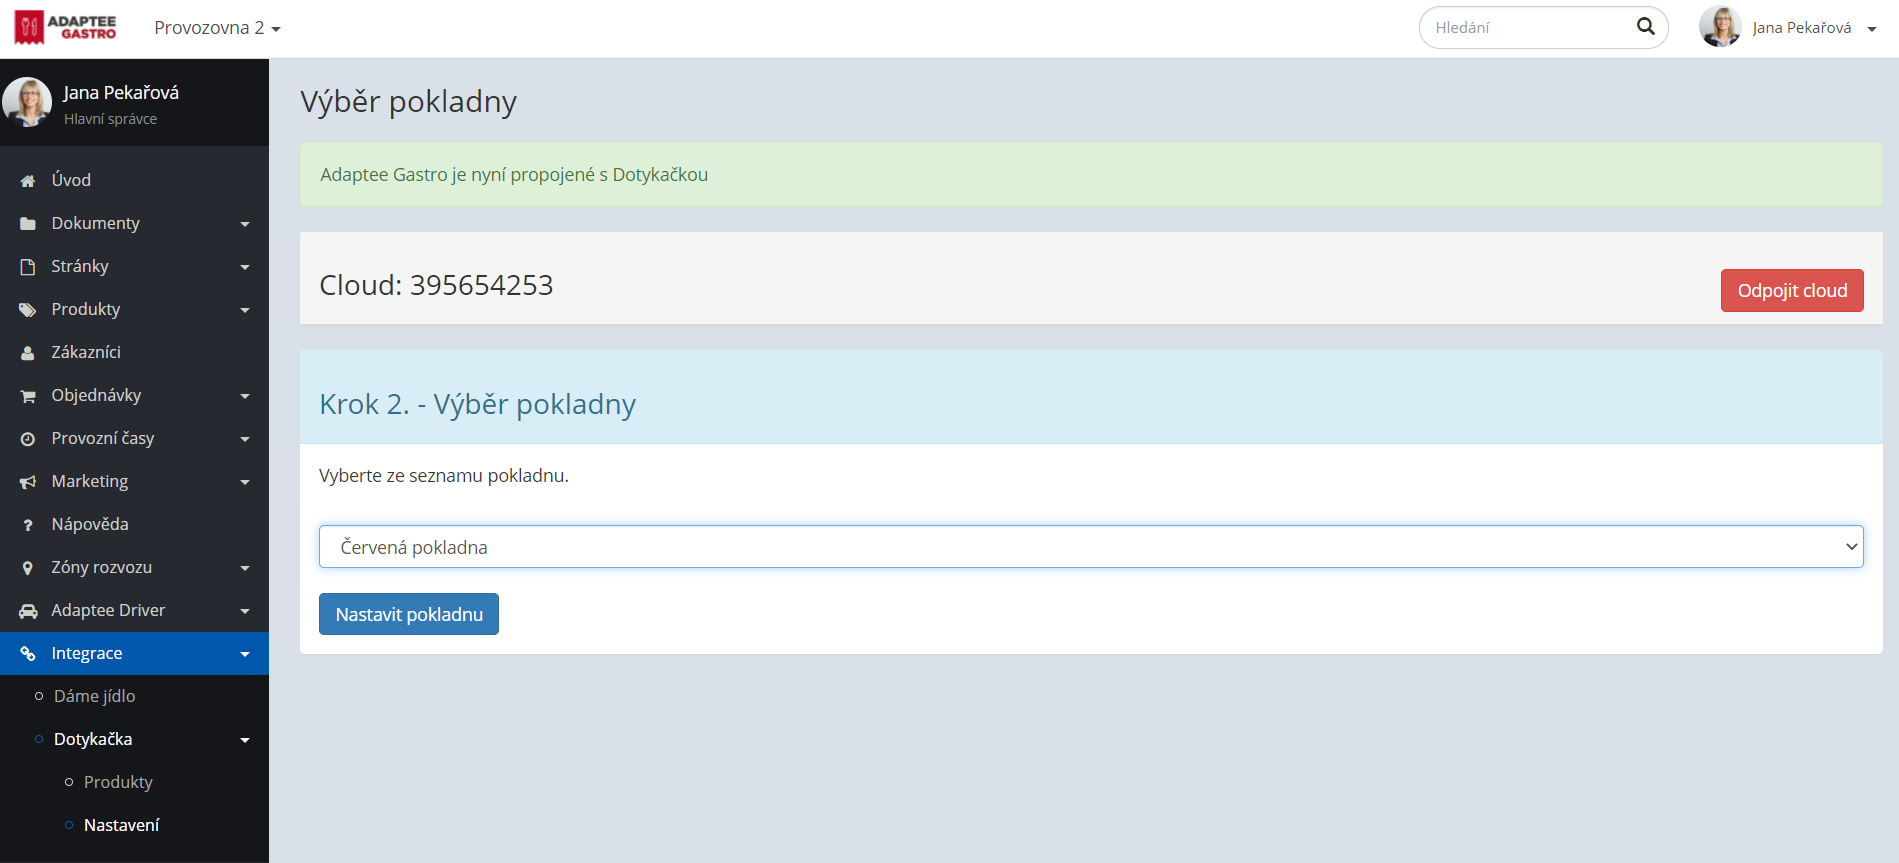Click the Cloud: 395654253 text

coord(436,285)
